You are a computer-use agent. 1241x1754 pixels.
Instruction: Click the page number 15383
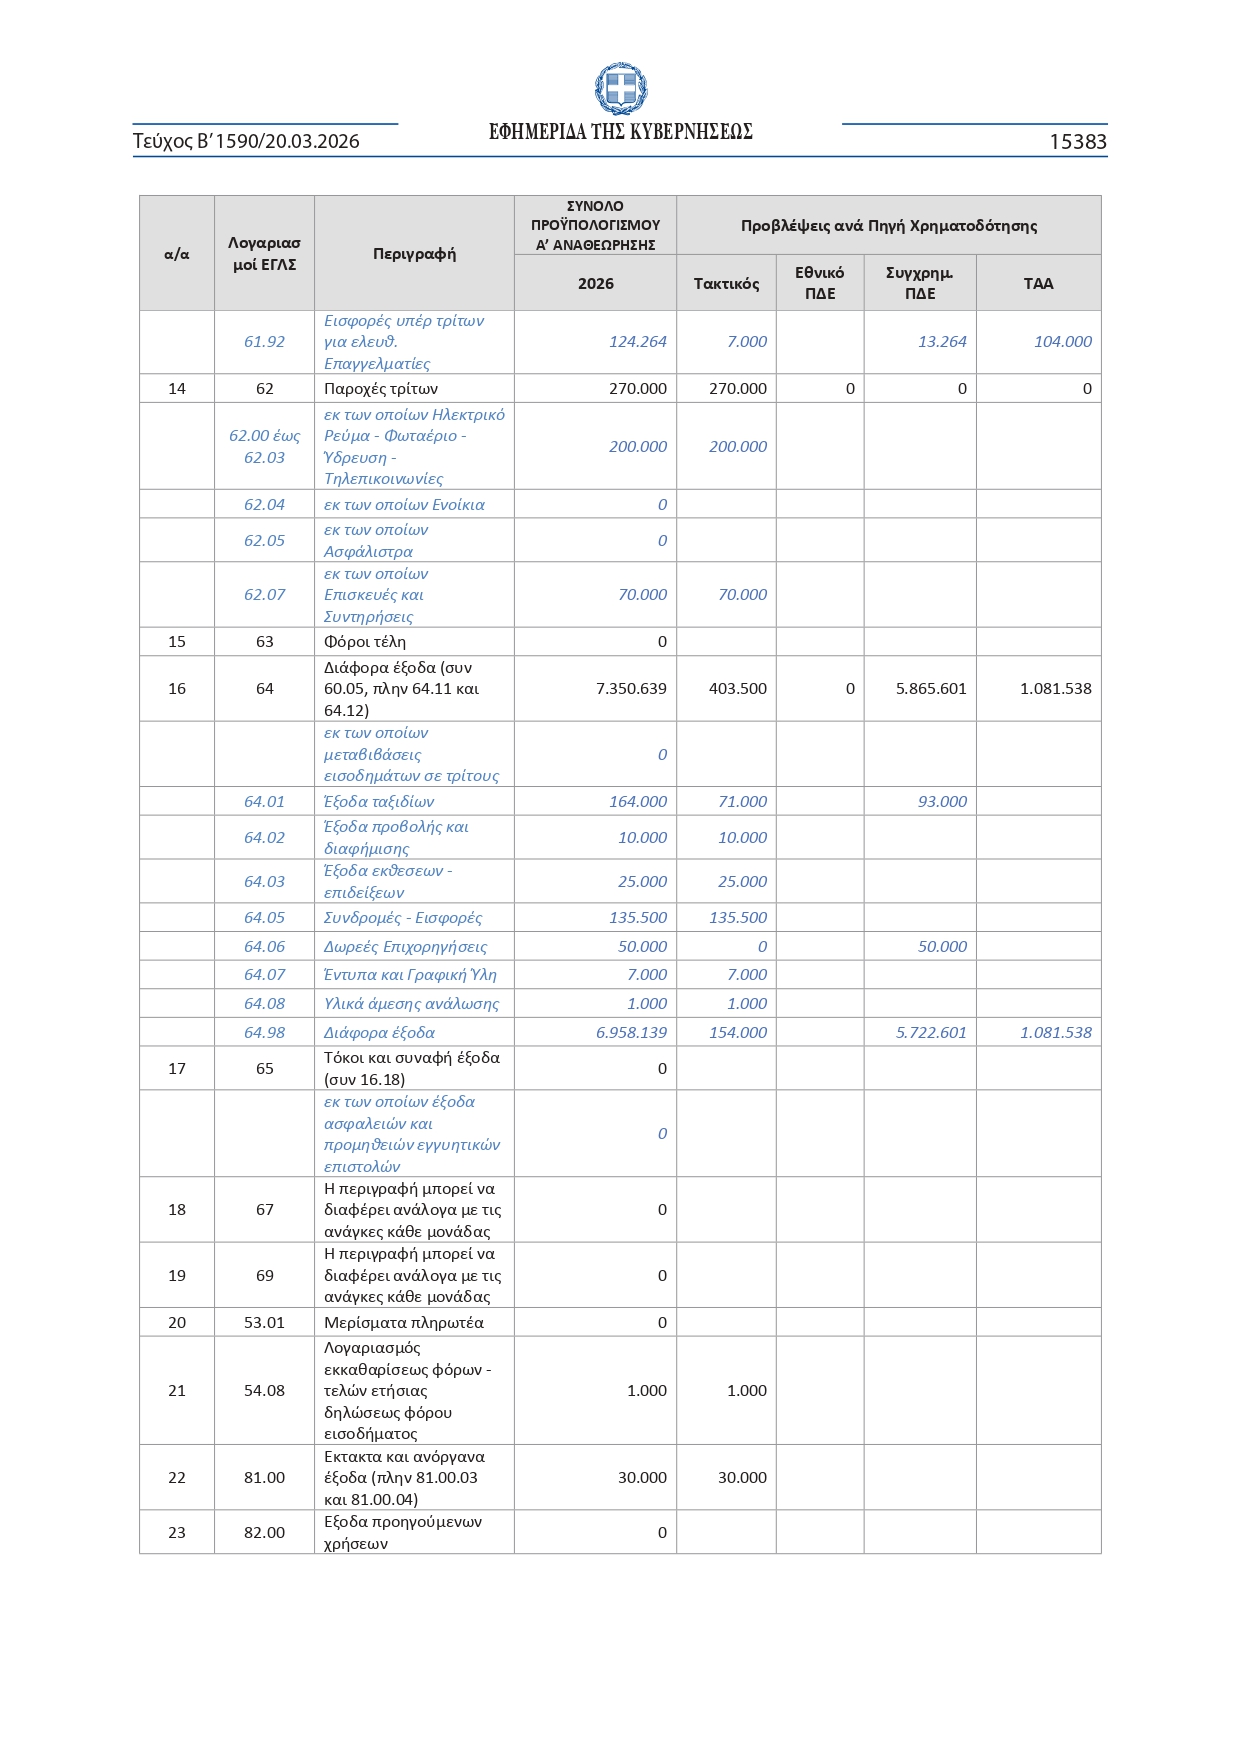coord(1077,142)
